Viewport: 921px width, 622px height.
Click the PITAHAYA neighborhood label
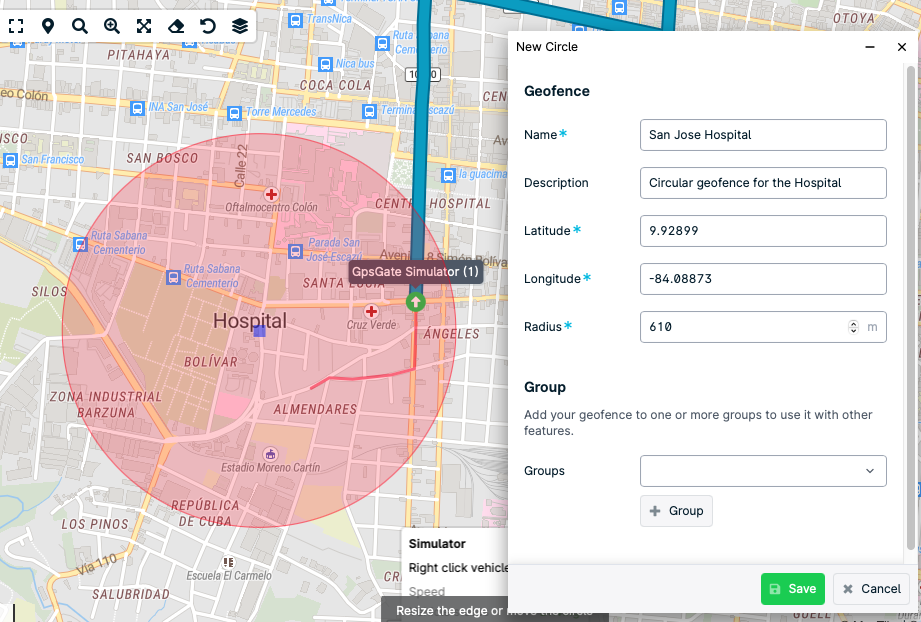point(138,55)
